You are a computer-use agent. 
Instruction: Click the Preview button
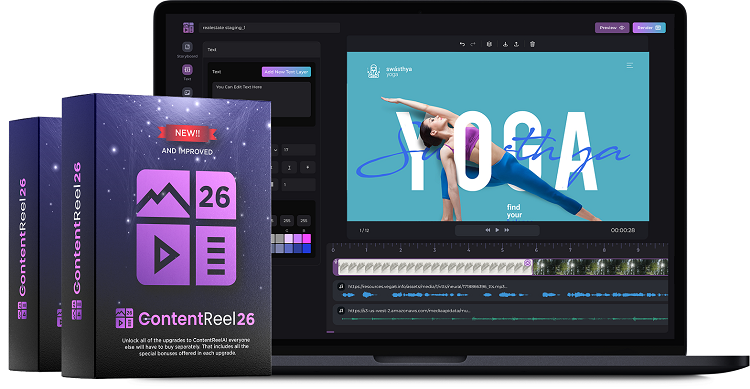(x=612, y=28)
